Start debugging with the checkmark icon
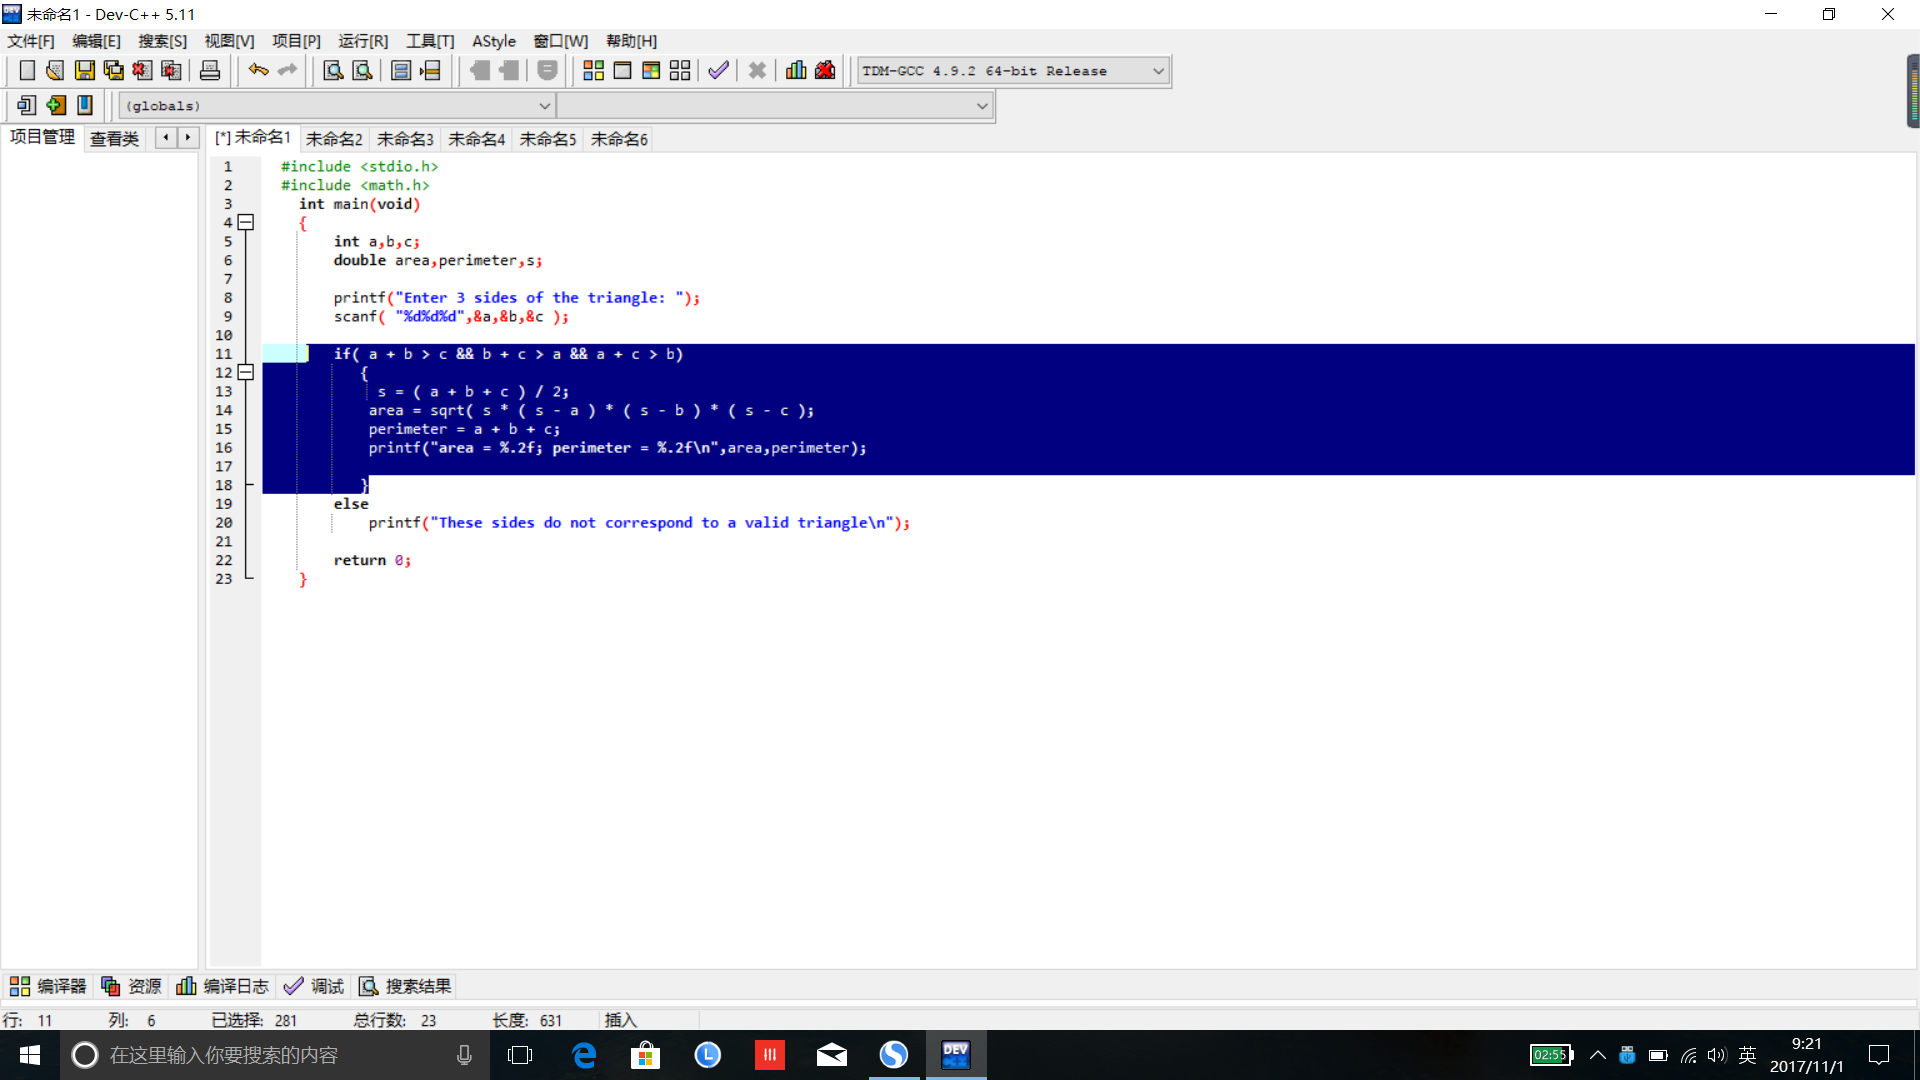The width and height of the screenshot is (1920, 1080). (x=718, y=71)
